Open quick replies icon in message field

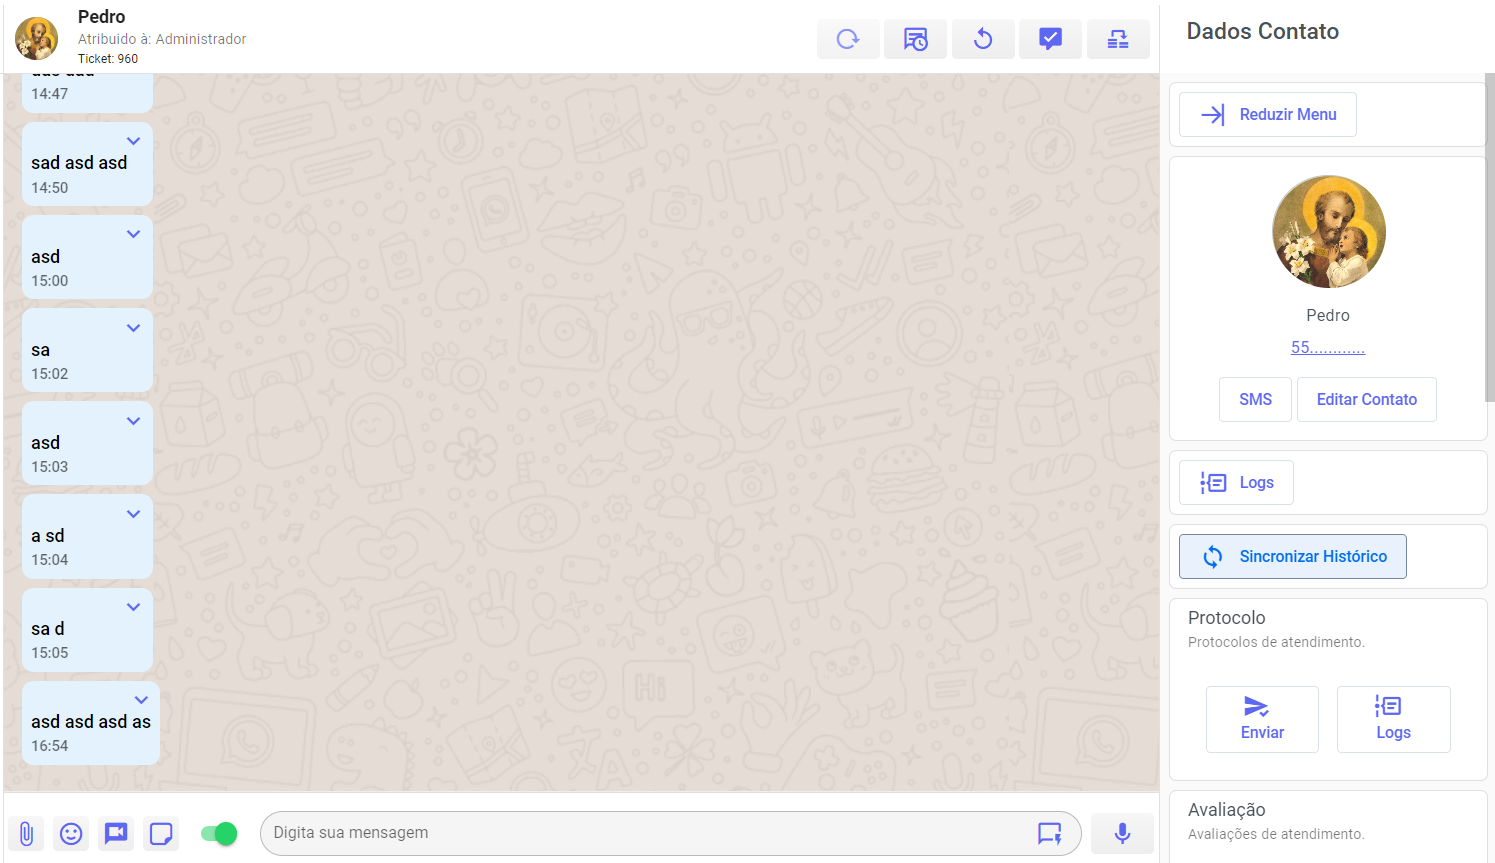(x=1049, y=833)
